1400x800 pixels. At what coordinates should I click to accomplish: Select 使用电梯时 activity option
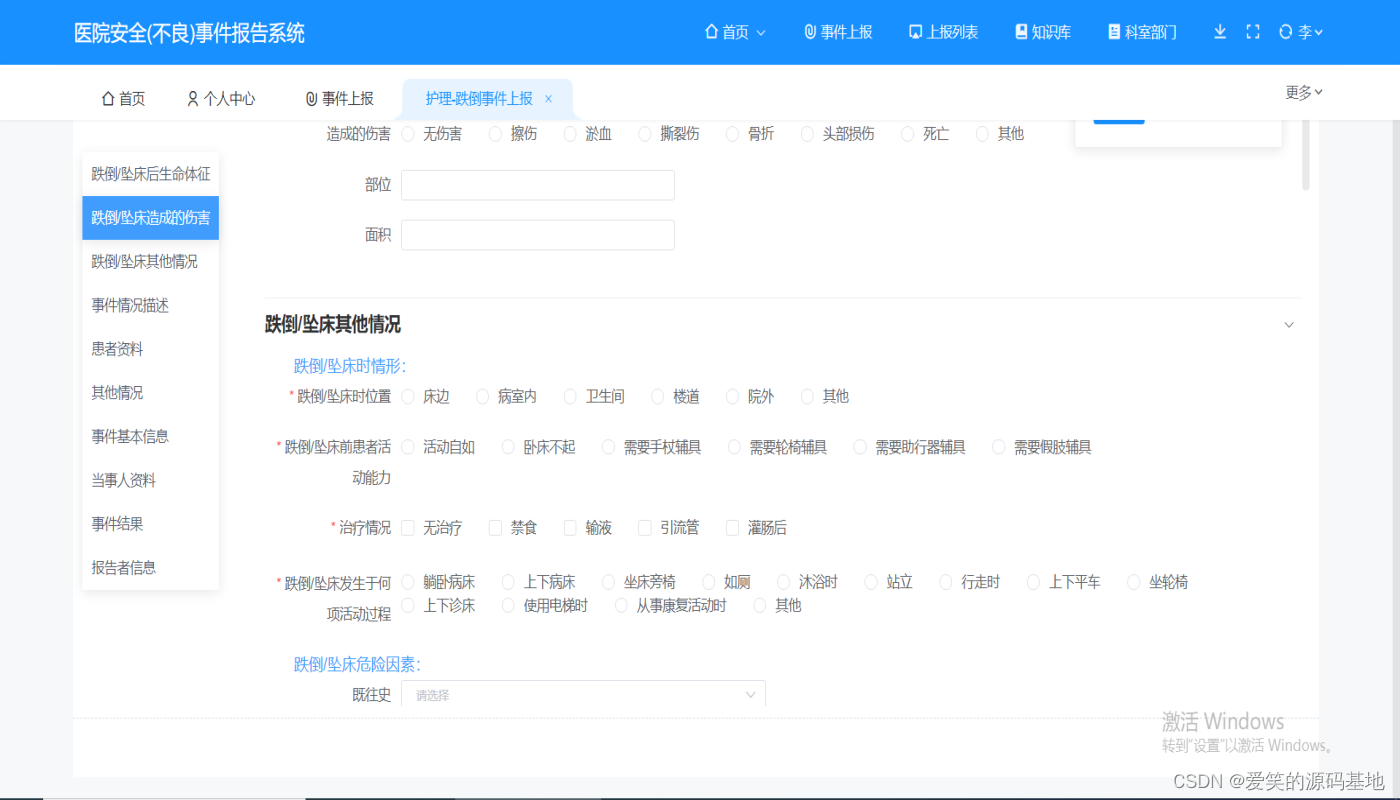[x=509, y=605]
